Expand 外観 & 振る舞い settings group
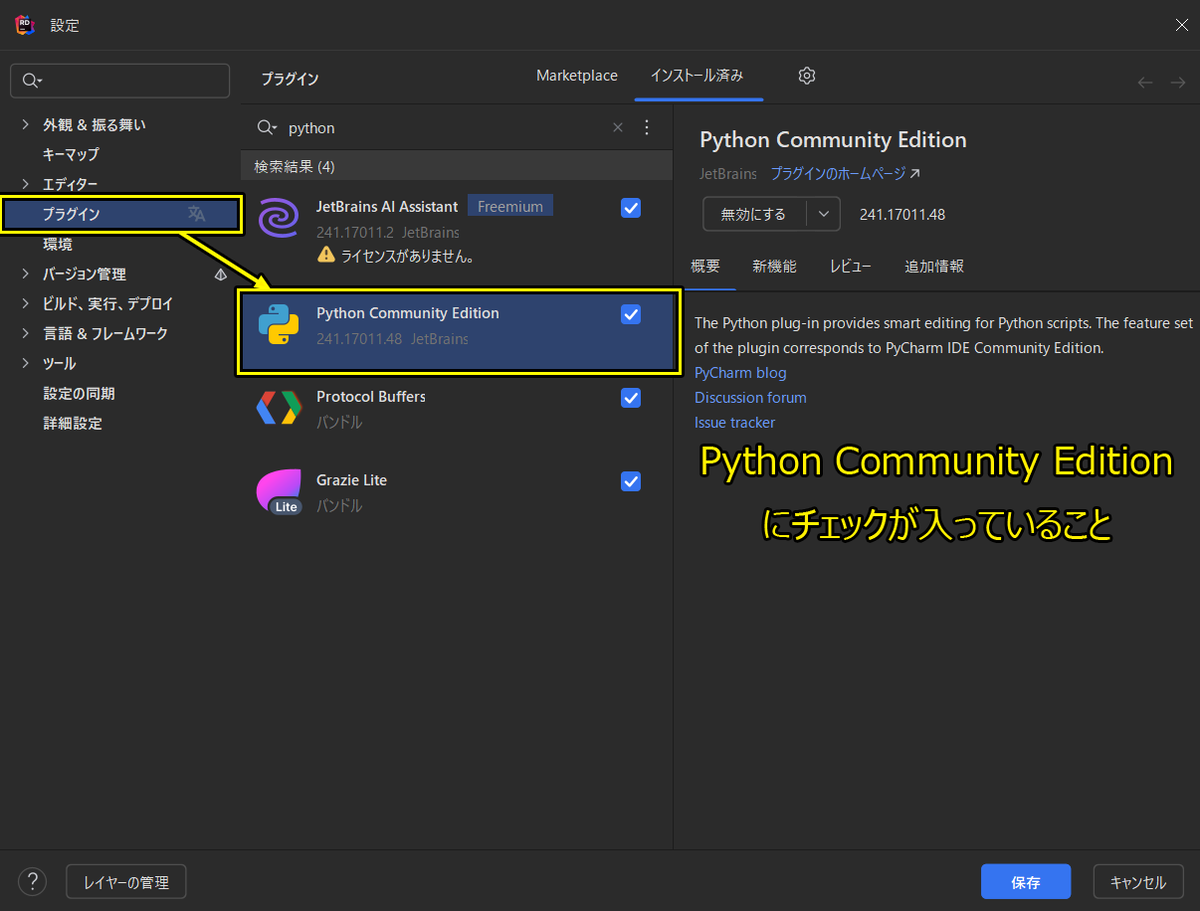This screenshot has width=1200, height=911. point(26,125)
